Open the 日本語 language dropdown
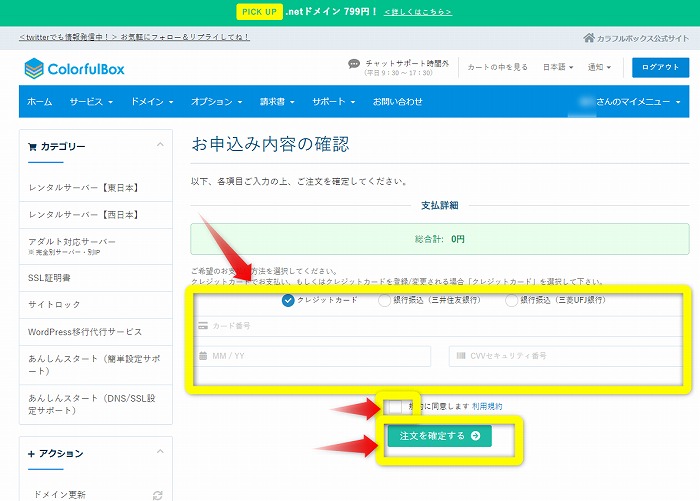The height and width of the screenshot is (501, 700). tap(558, 67)
